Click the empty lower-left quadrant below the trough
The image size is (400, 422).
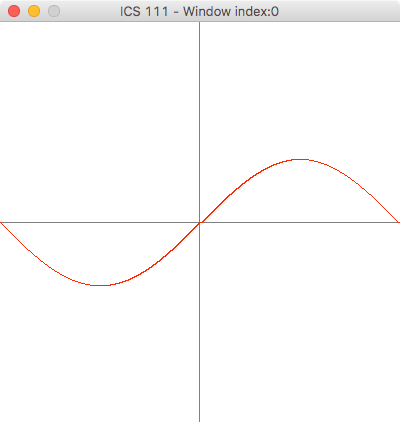tap(100, 353)
